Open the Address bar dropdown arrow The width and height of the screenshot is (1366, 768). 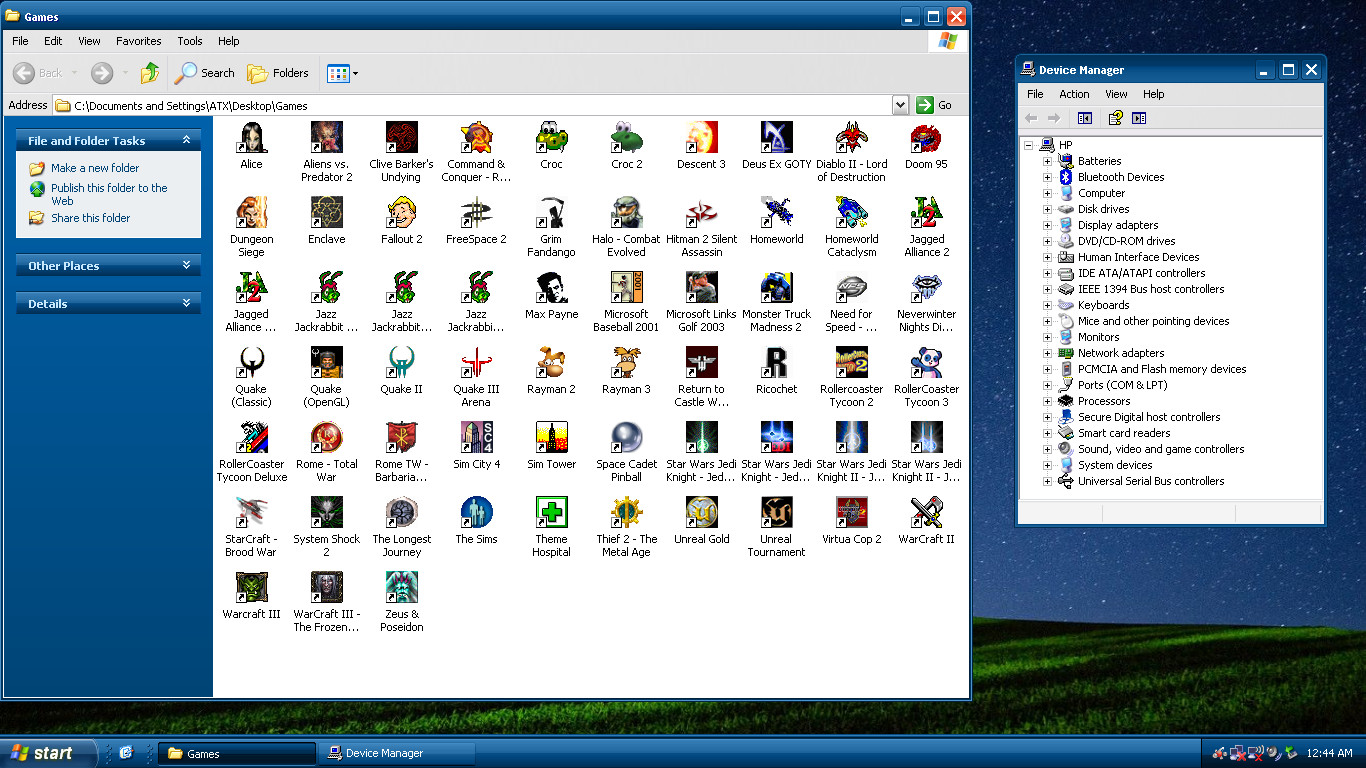(900, 105)
